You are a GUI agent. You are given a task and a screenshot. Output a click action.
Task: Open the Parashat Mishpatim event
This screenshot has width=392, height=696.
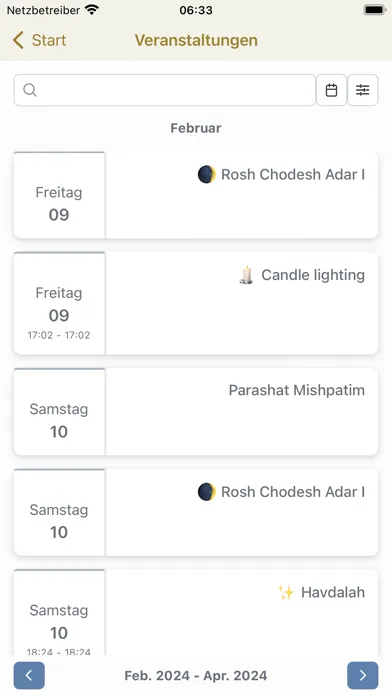click(196, 411)
